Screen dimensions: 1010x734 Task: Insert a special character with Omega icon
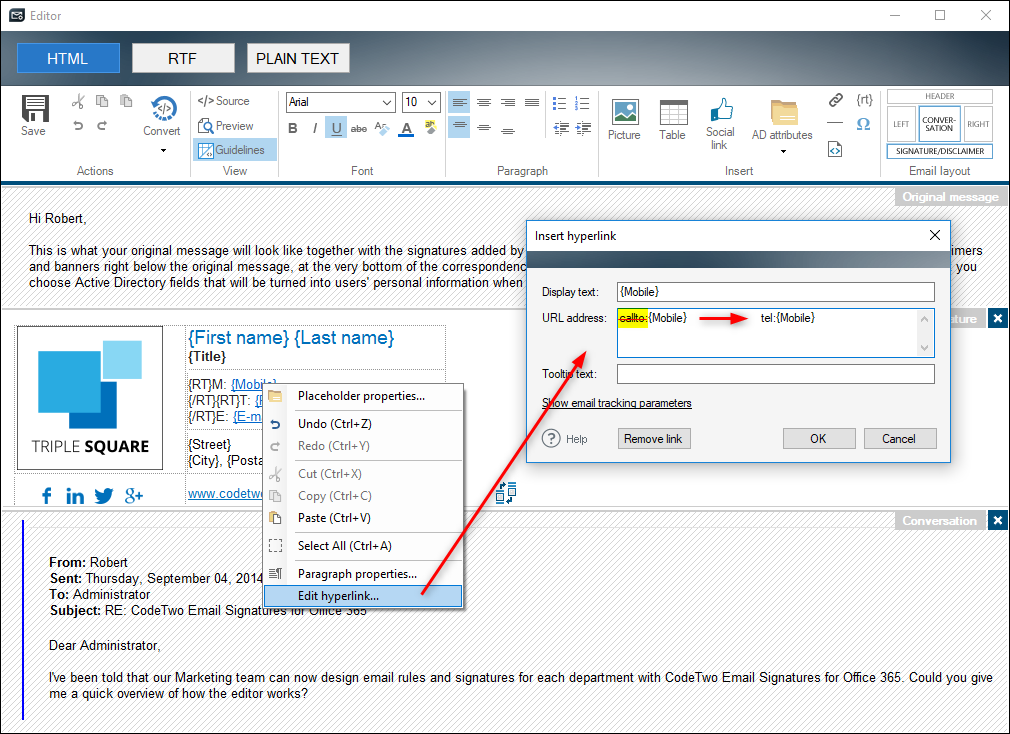[864, 124]
